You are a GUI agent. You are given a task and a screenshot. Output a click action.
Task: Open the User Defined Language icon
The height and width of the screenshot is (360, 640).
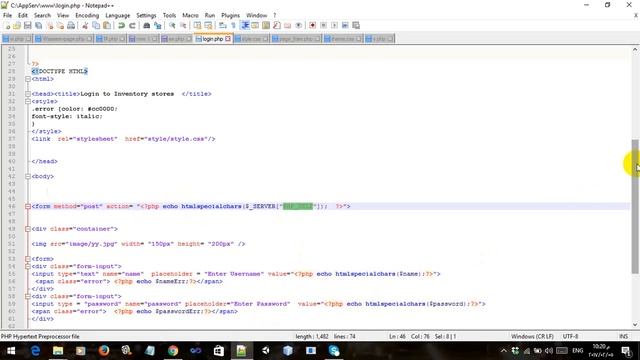click(x=255, y=25)
